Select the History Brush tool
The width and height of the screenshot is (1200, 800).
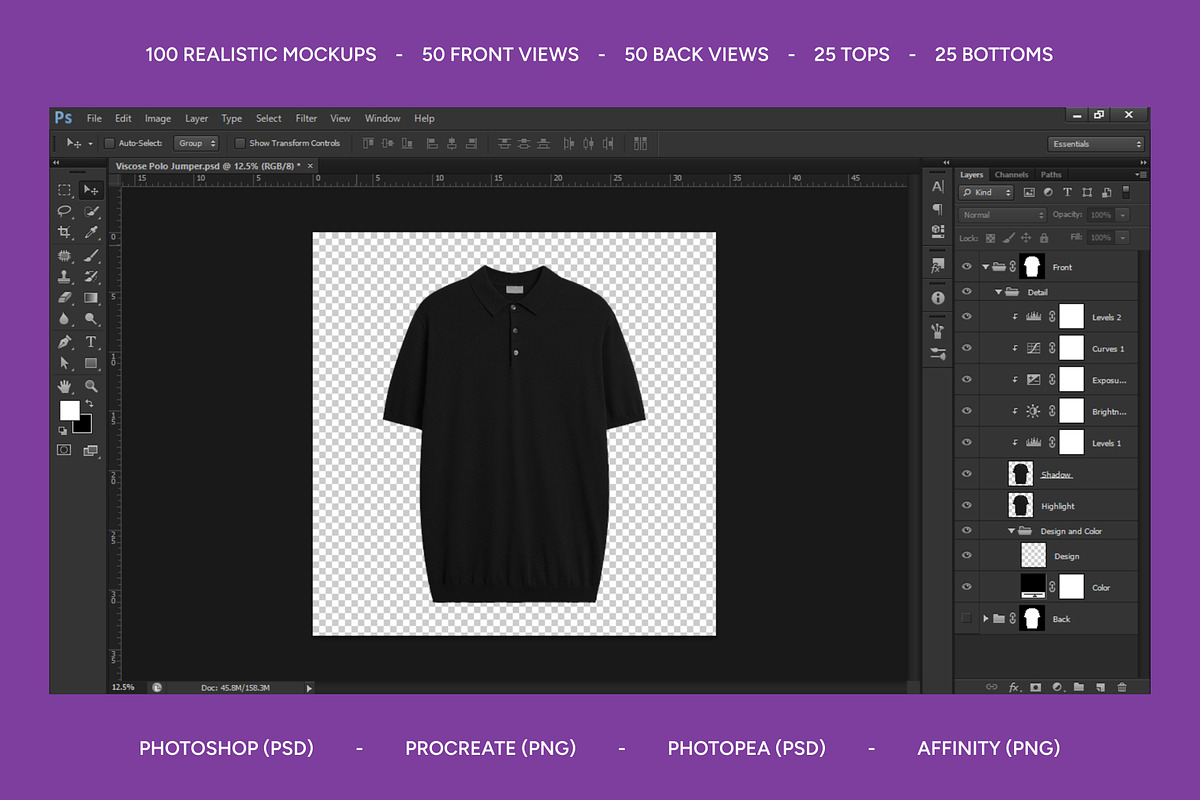(91, 277)
